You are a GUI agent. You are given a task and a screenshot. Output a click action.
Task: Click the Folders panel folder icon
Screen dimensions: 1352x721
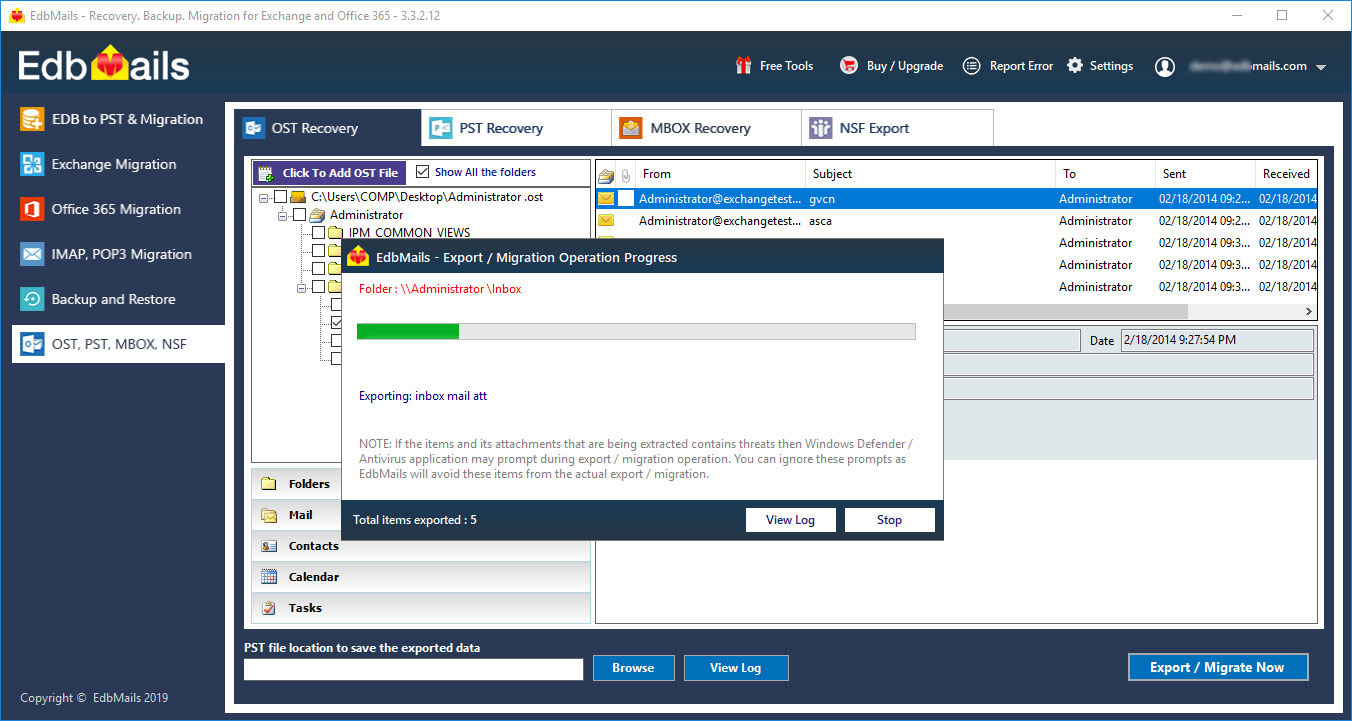[x=269, y=484]
